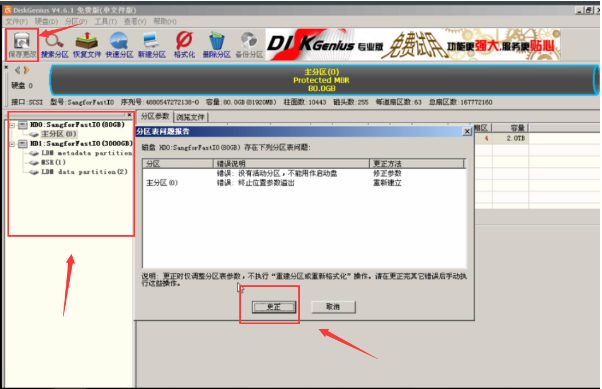602x389 pixels.
Task: Collapse the HD0:SangforFastIO(80GB) tree node
Action: (x=12, y=125)
